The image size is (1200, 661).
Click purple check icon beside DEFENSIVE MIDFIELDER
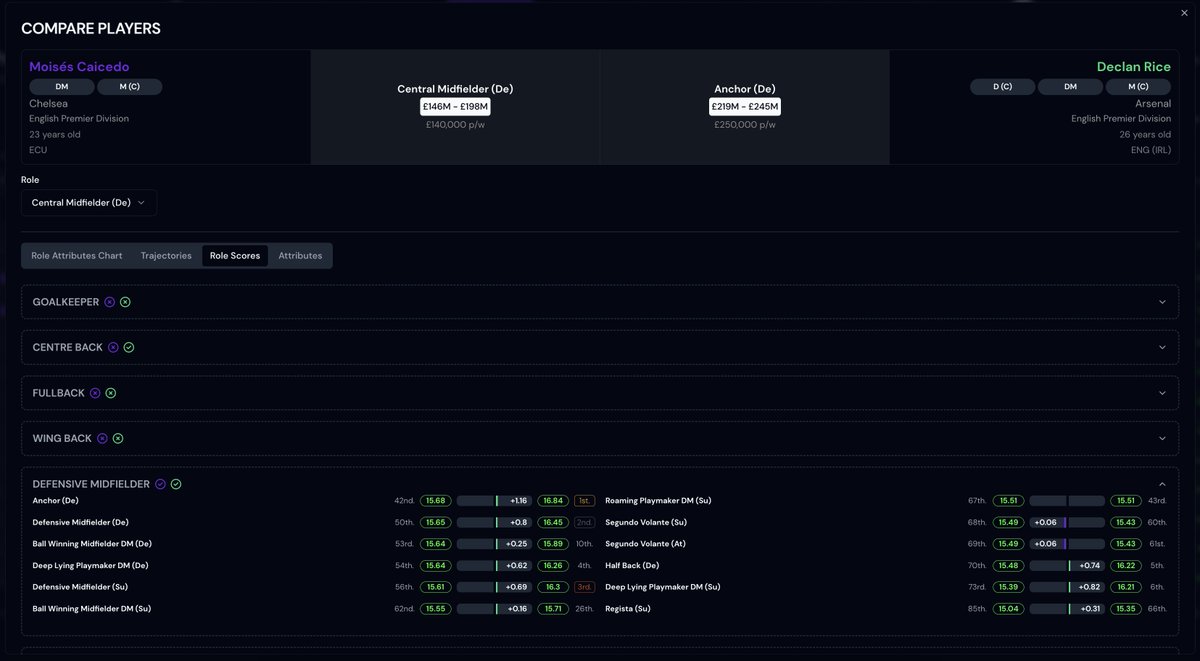[x=160, y=484]
